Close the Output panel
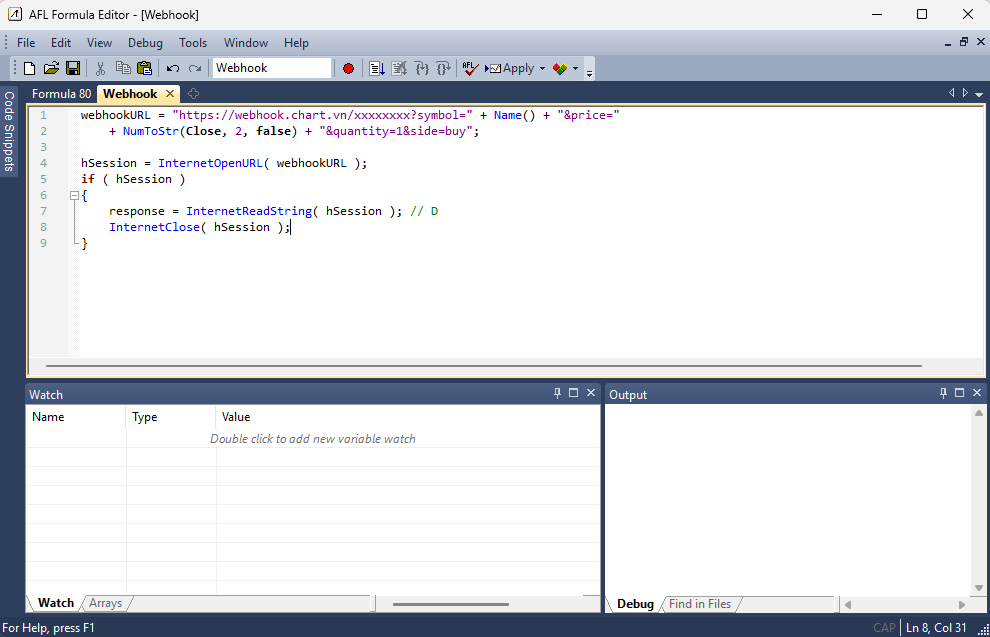990x637 pixels. point(977,393)
